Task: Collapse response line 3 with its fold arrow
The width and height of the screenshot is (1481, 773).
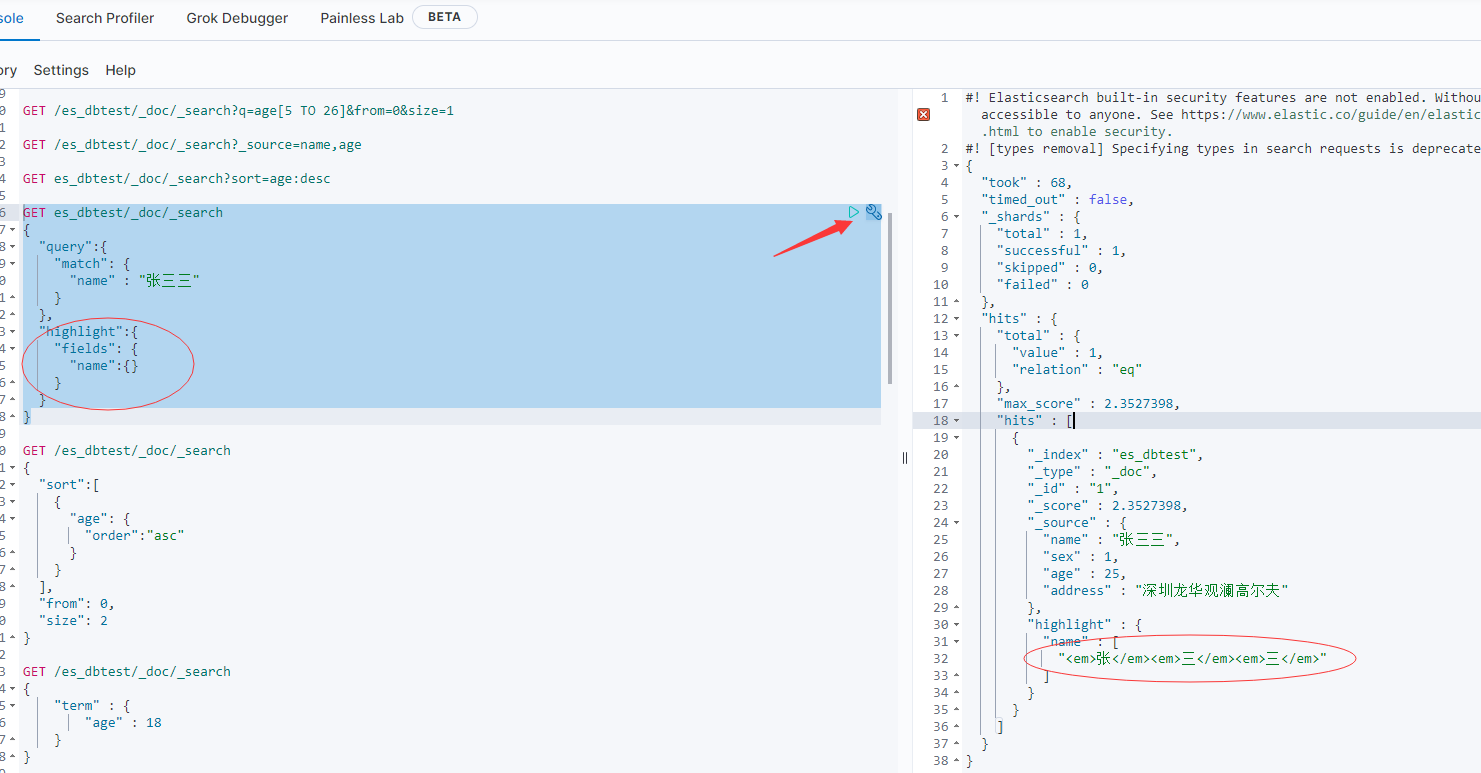Action: 956,166
